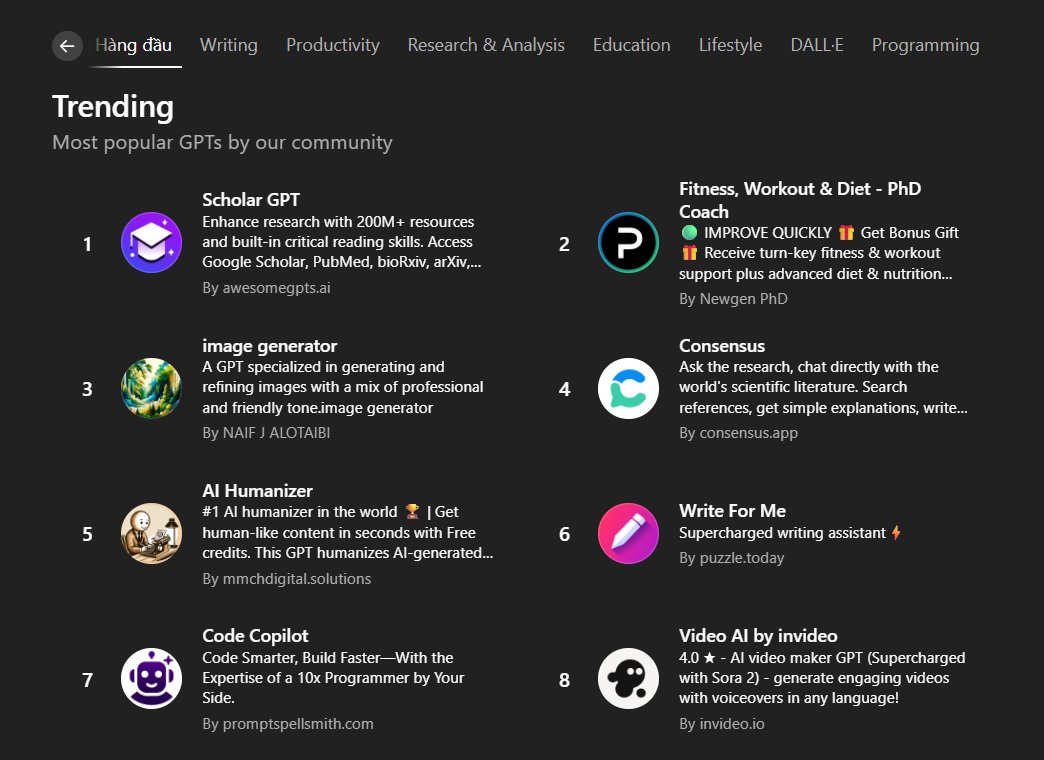Open the Video AI by invideo title
The width and height of the screenshot is (1044, 760).
point(758,636)
